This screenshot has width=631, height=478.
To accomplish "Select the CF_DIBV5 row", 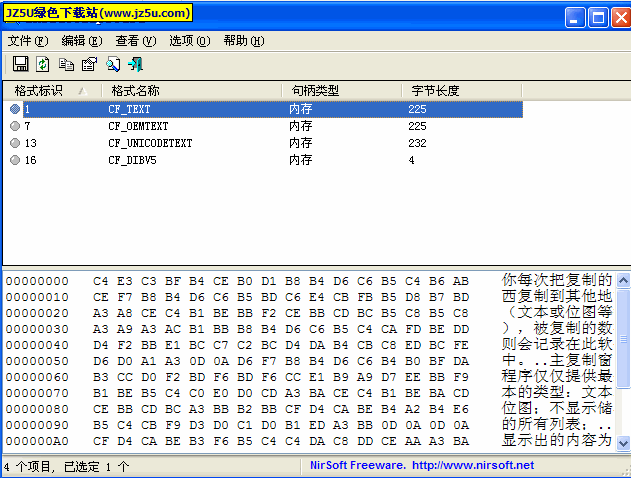I will (x=264, y=160).
